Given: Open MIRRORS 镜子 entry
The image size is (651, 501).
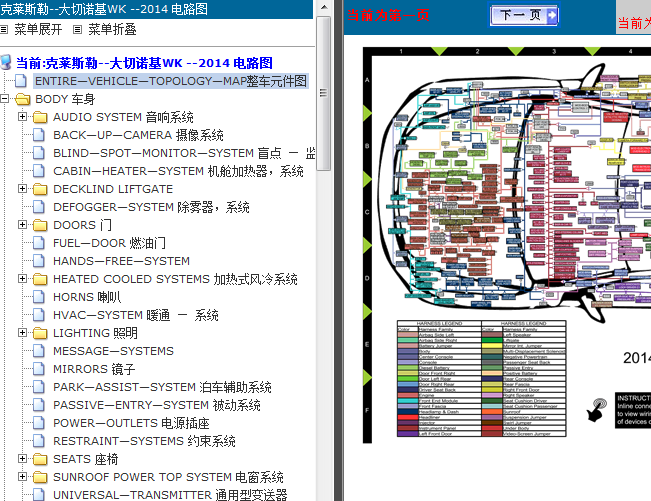Looking at the screenshot, I should (x=94, y=369).
